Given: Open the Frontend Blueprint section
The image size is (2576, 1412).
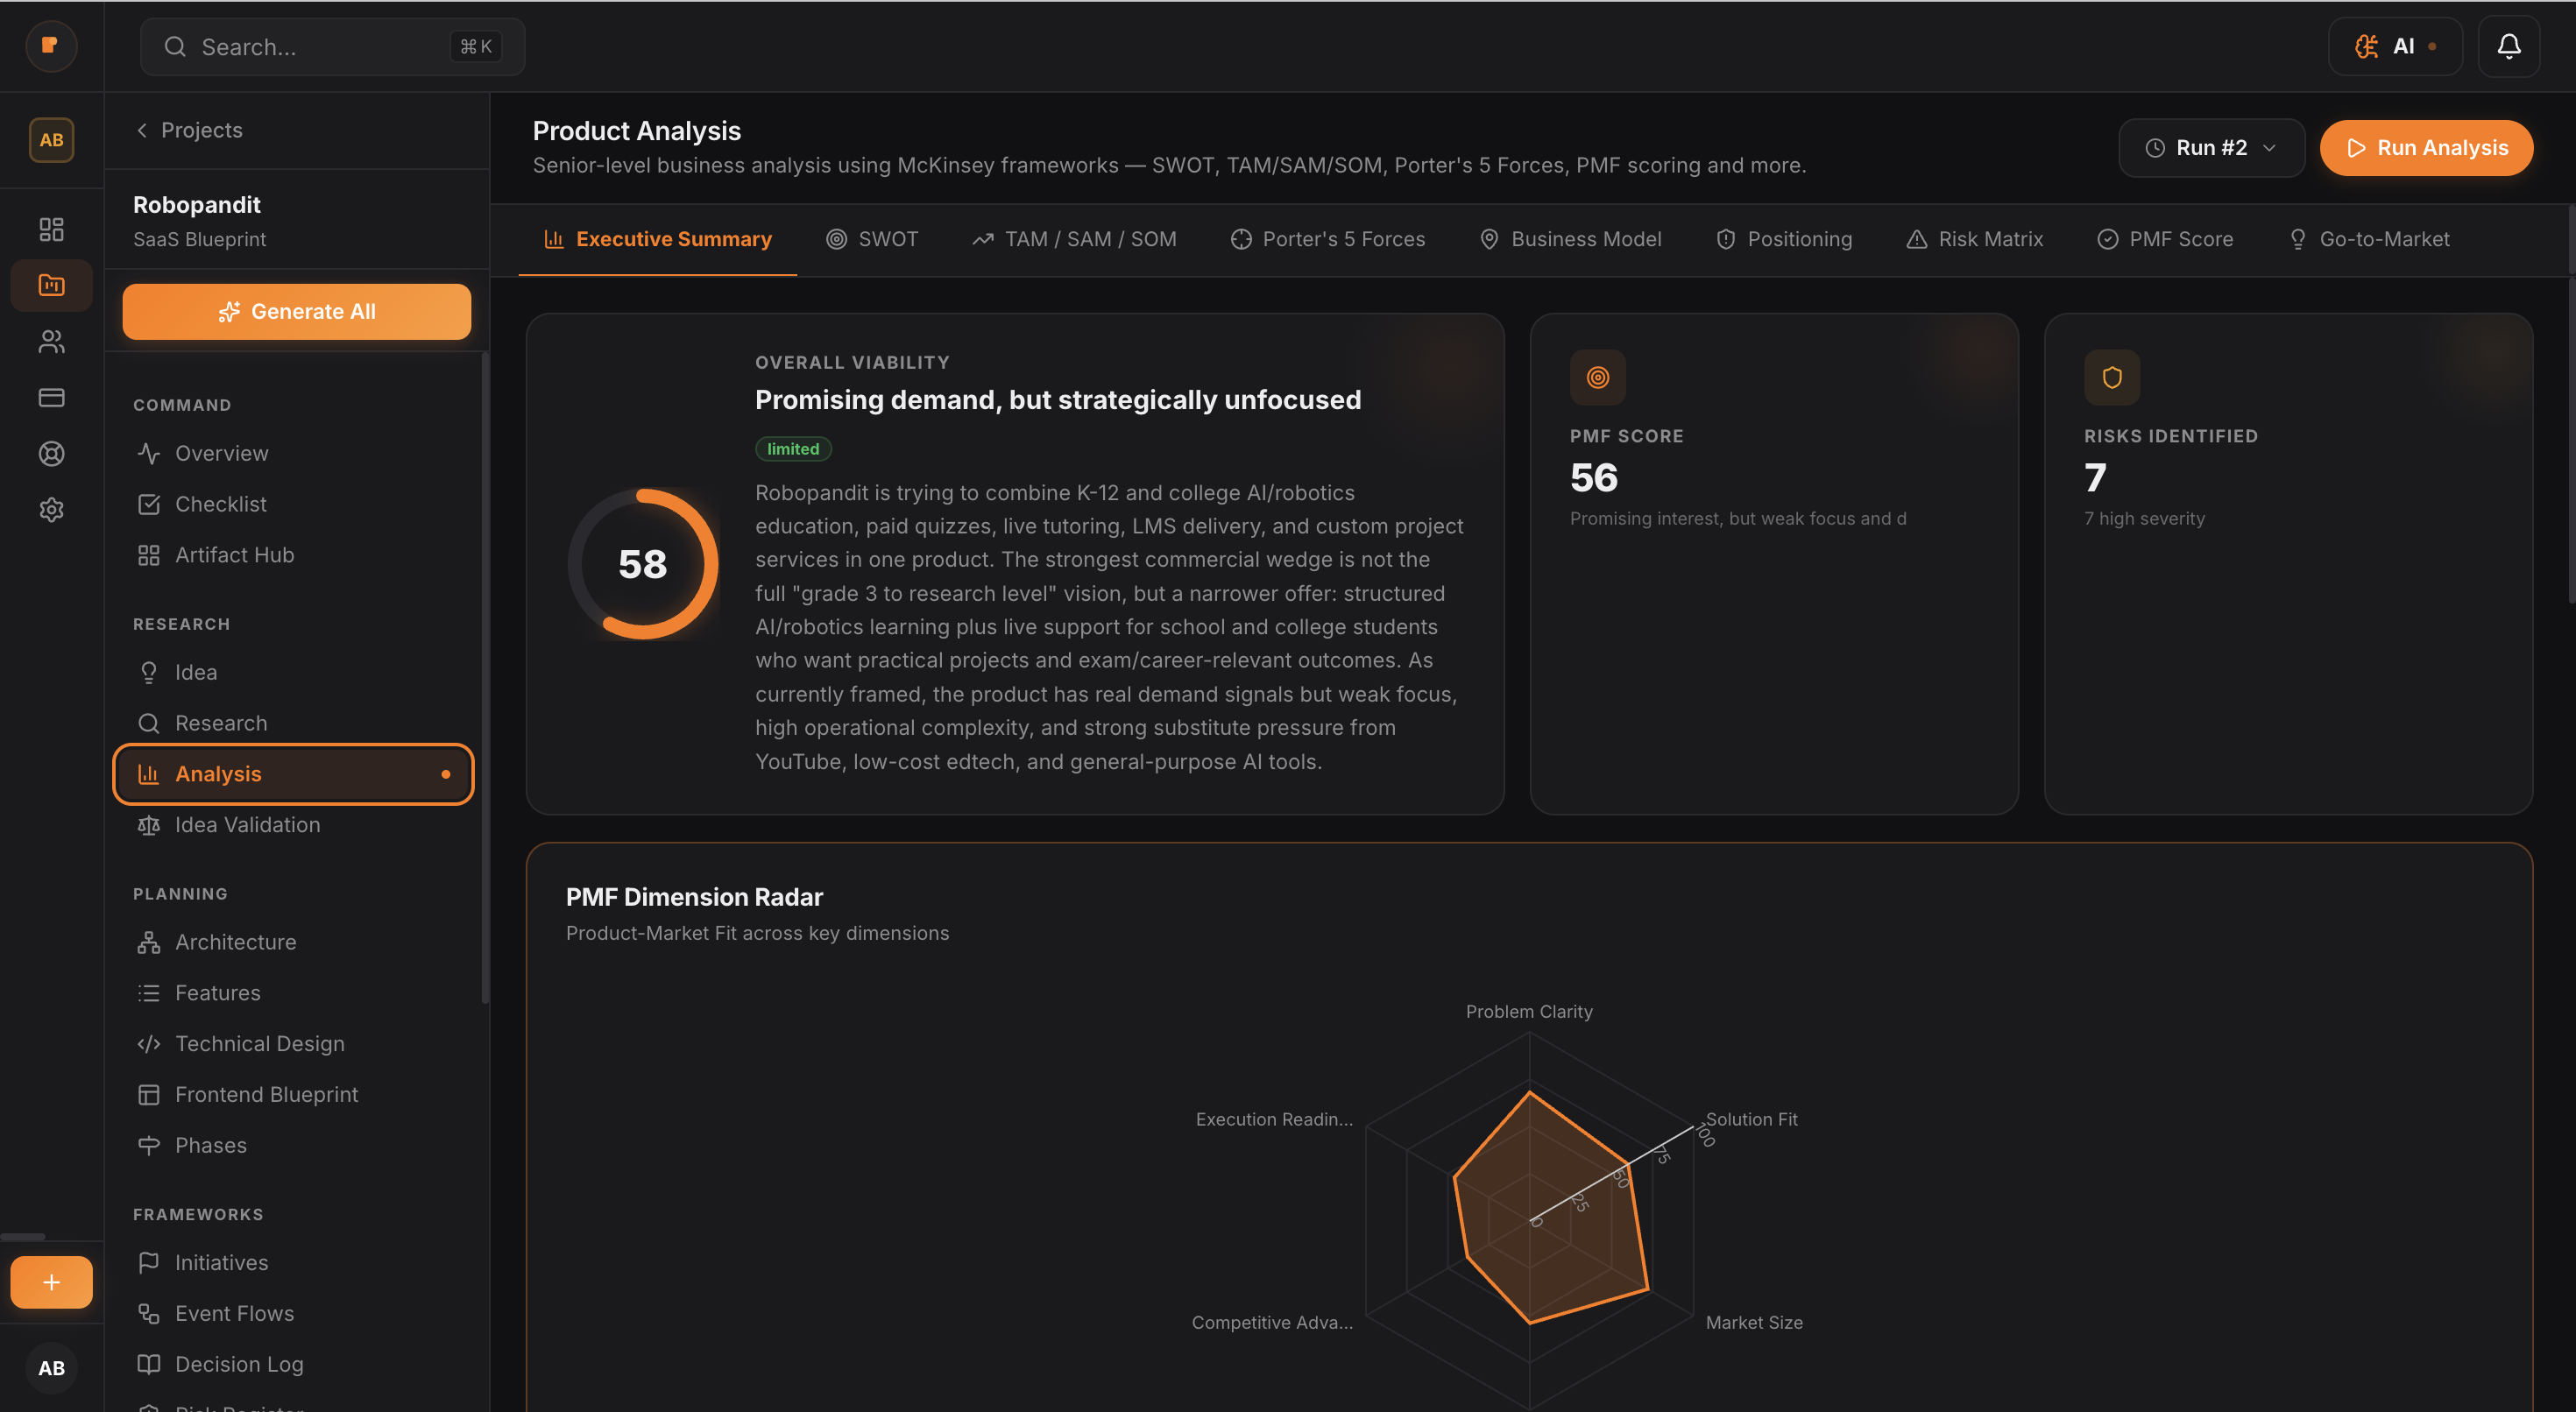Looking at the screenshot, I should (x=266, y=1094).
